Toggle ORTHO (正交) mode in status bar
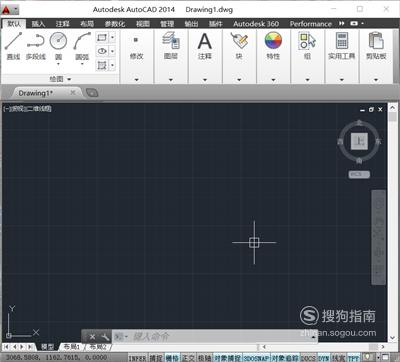This screenshot has width=400, height=362. point(188,358)
